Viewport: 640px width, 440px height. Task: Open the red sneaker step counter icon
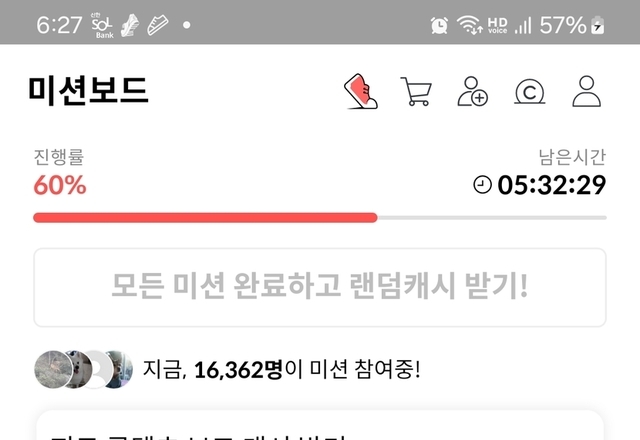361,91
